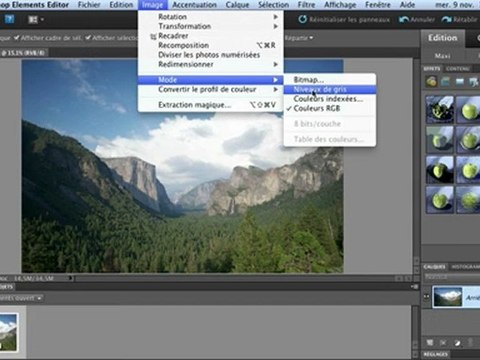Open the Répartir dropdown in options bar
Screen dimensions: 480x360
tap(299, 38)
